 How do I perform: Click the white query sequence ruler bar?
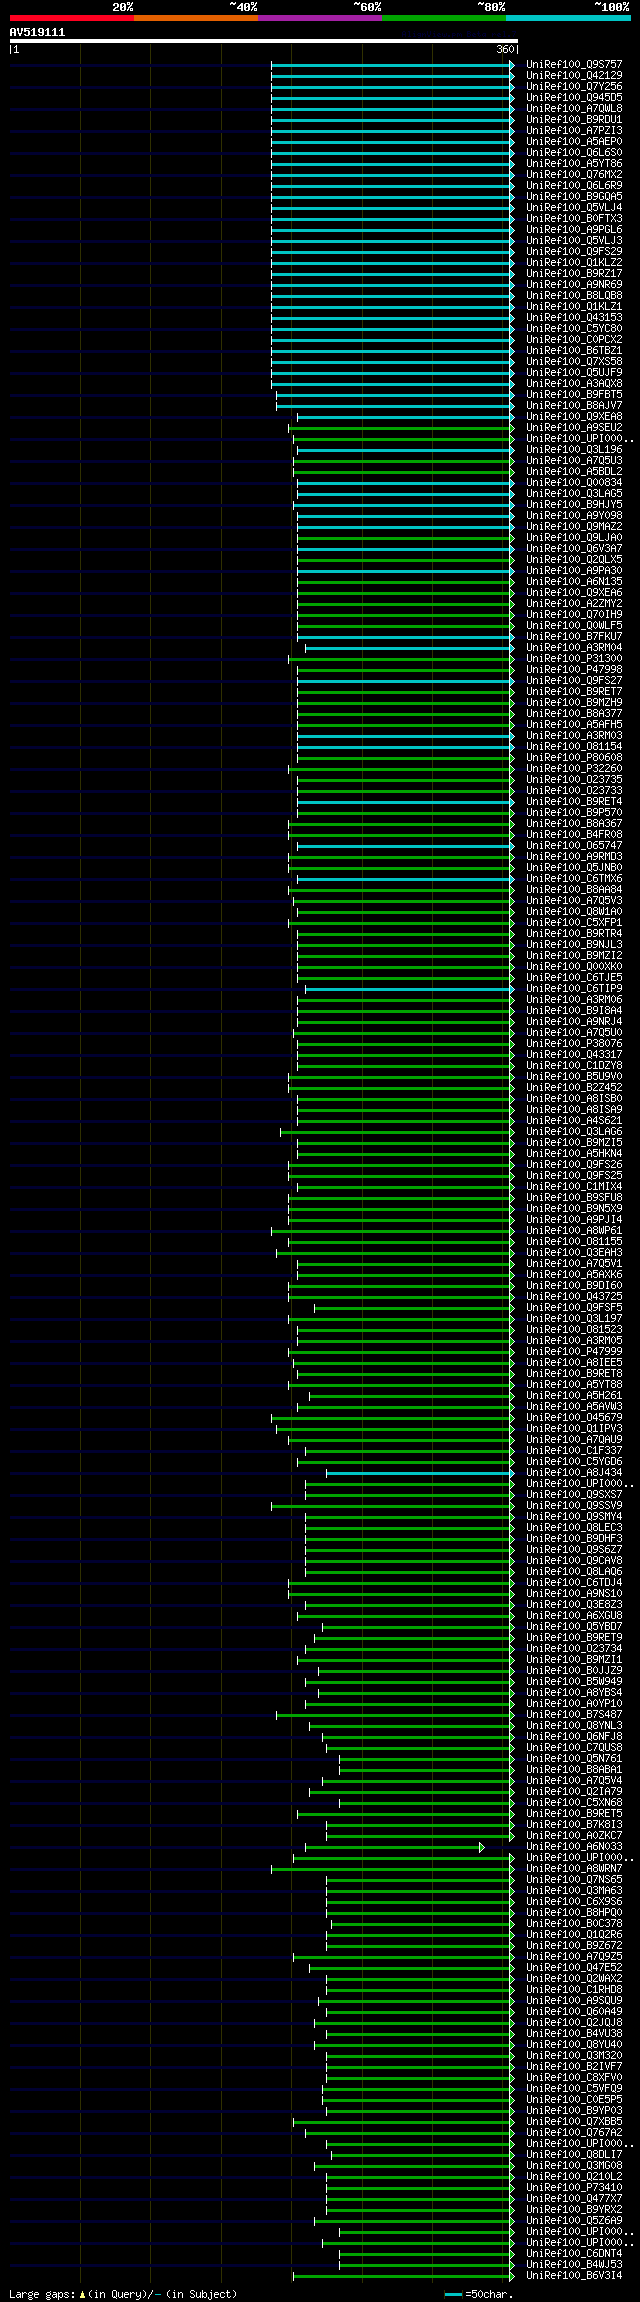tap(263, 41)
